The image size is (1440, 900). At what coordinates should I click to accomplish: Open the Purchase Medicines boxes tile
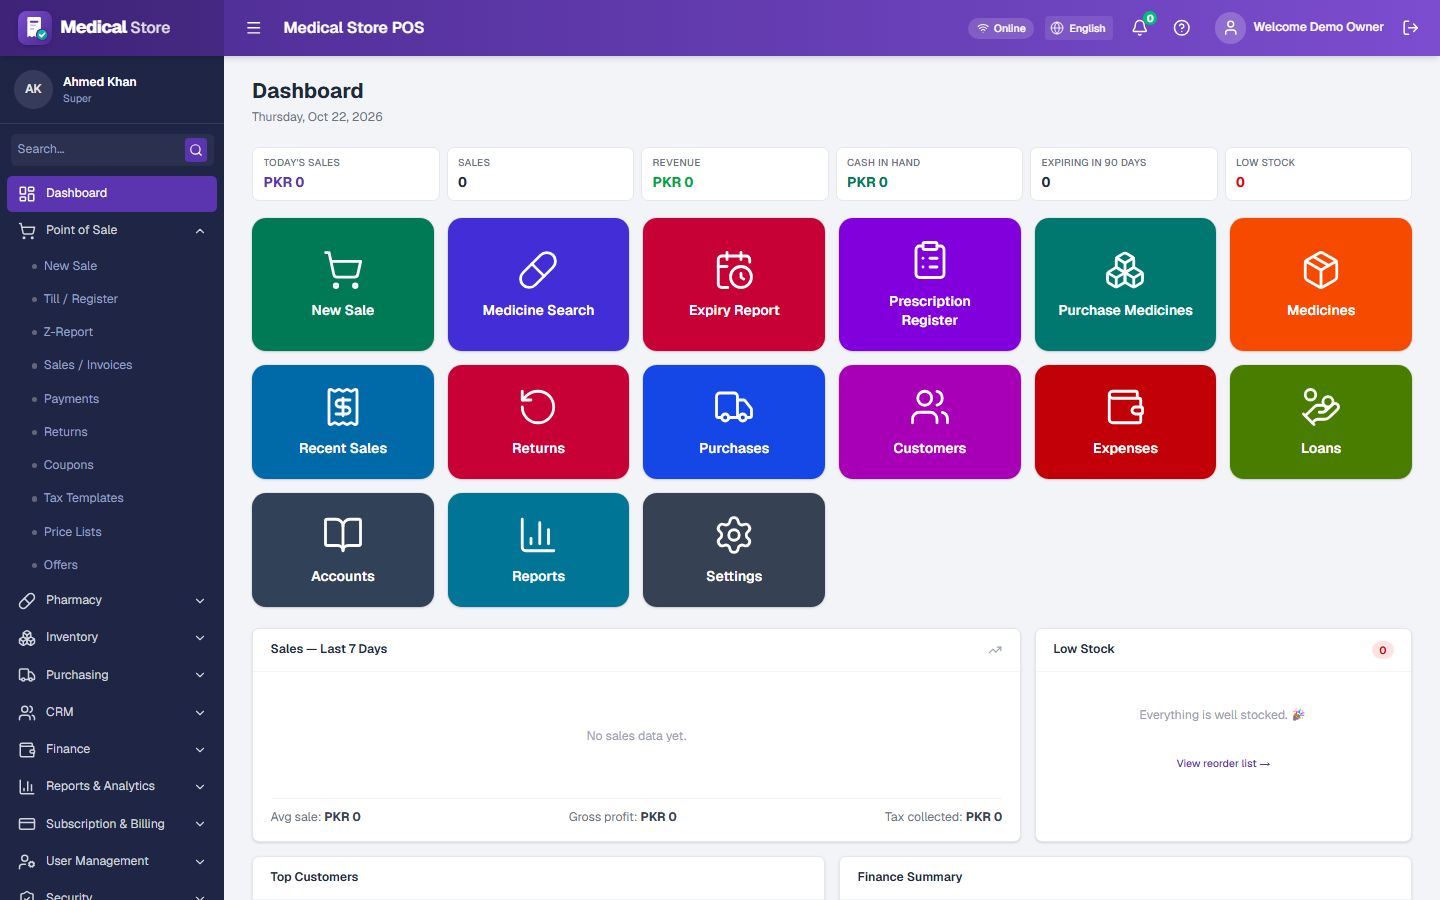[1125, 285]
